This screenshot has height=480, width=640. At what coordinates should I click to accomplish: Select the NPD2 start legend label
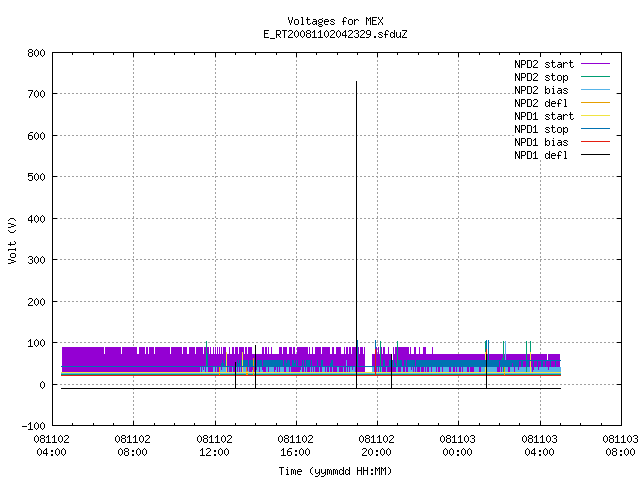[x=544, y=64]
